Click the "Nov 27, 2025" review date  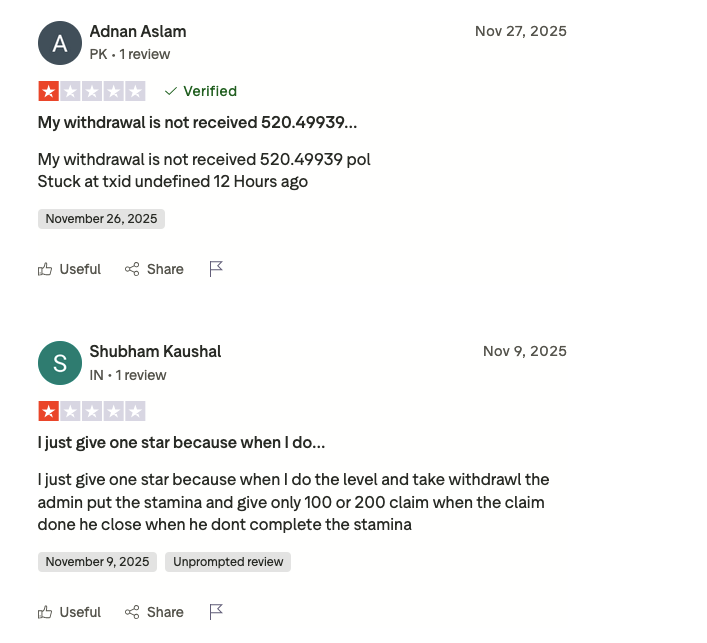click(x=520, y=31)
